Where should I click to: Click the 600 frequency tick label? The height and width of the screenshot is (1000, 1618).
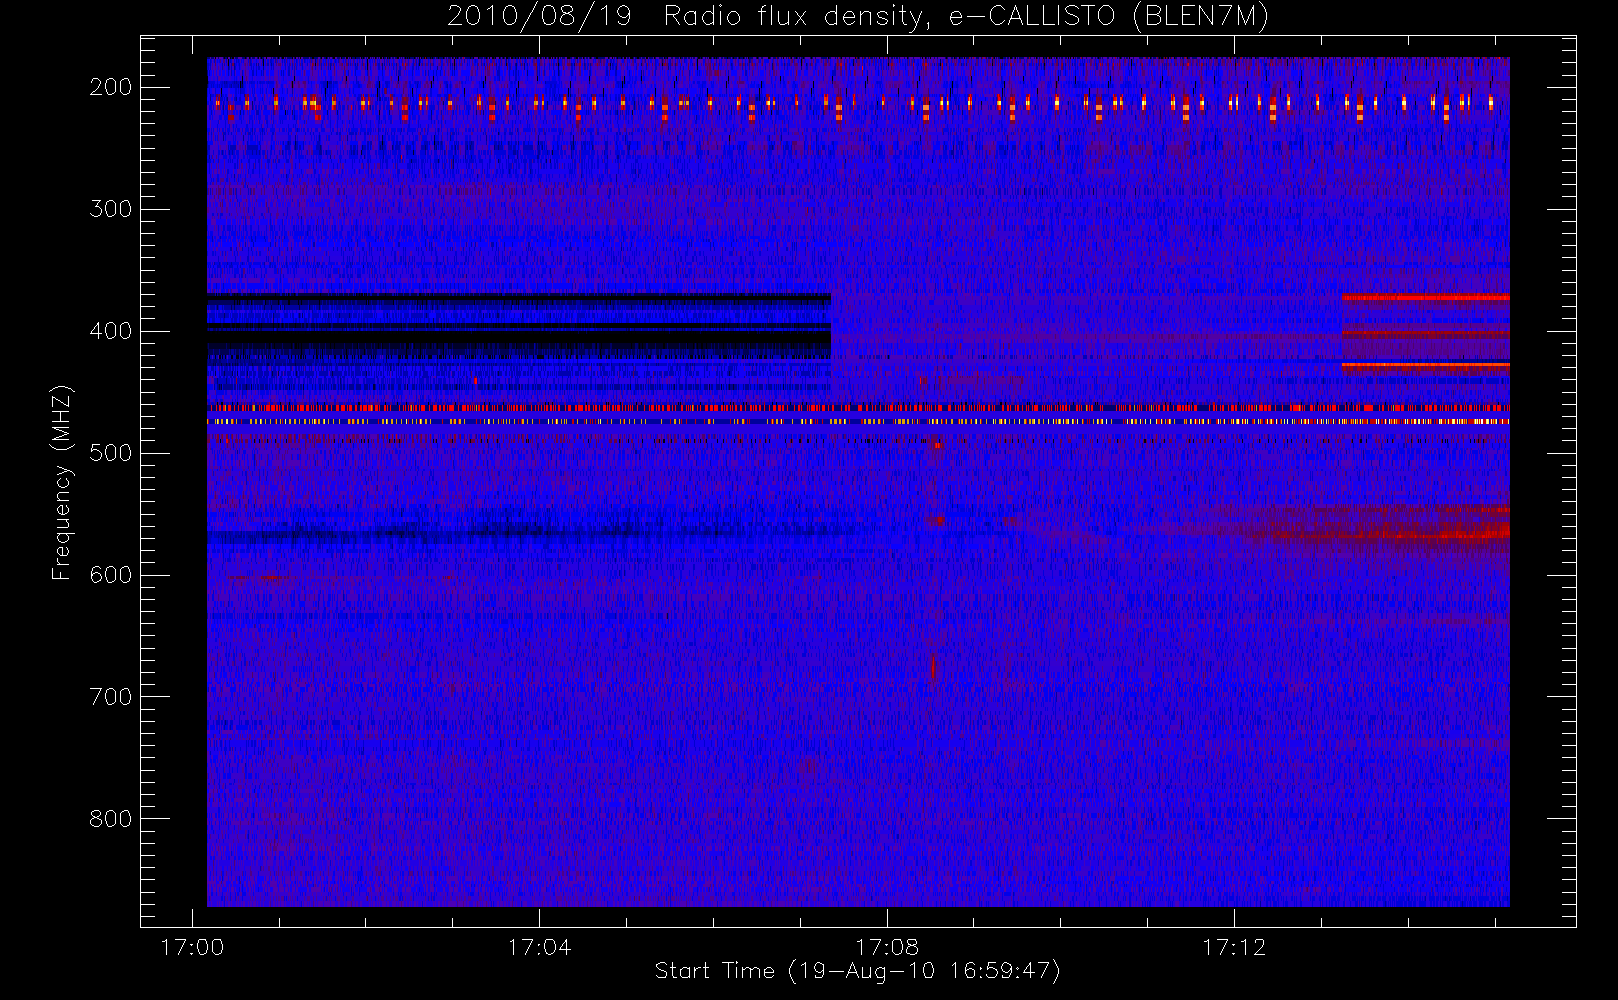coord(110,575)
